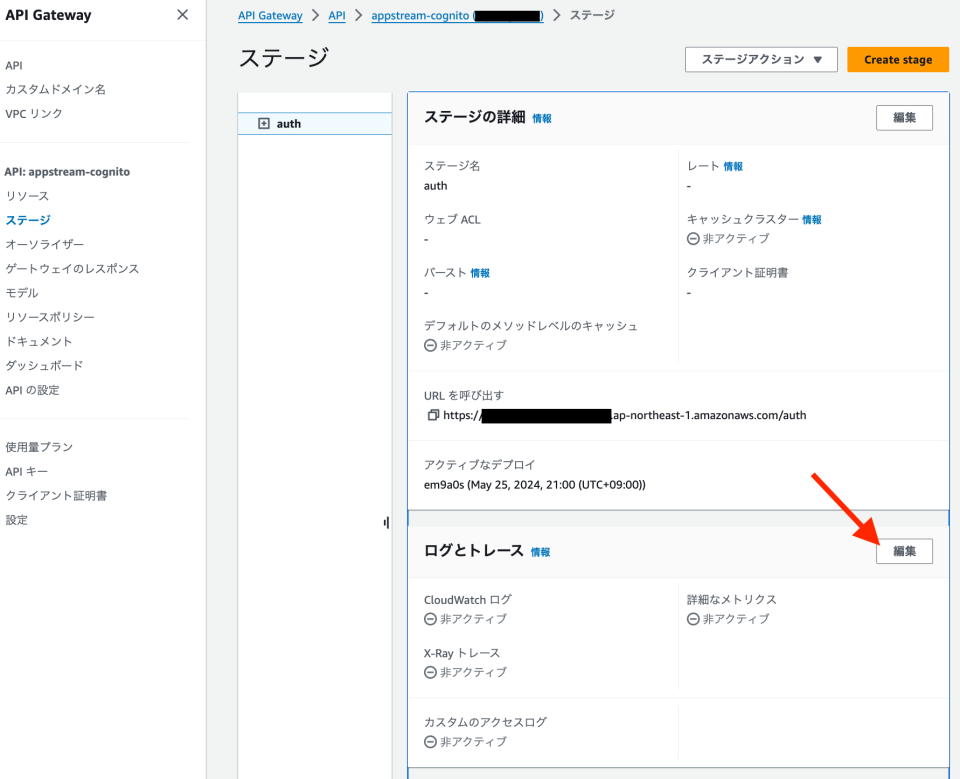Click the panel resize handle
Image resolution: width=960 pixels, height=779 pixels.
point(386,522)
